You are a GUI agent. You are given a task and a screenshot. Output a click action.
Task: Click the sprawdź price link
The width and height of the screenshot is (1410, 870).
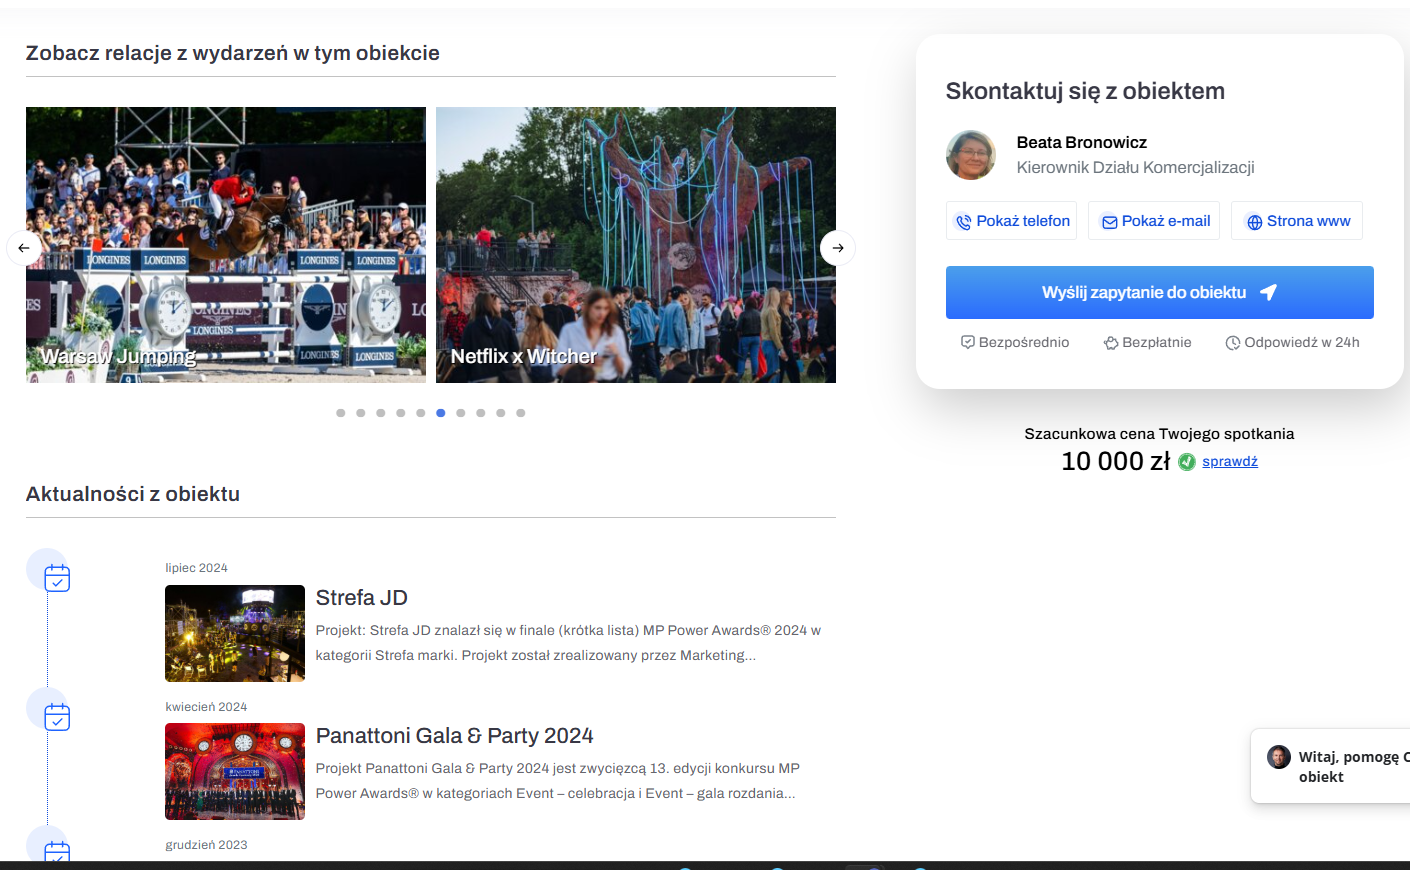[1230, 461]
